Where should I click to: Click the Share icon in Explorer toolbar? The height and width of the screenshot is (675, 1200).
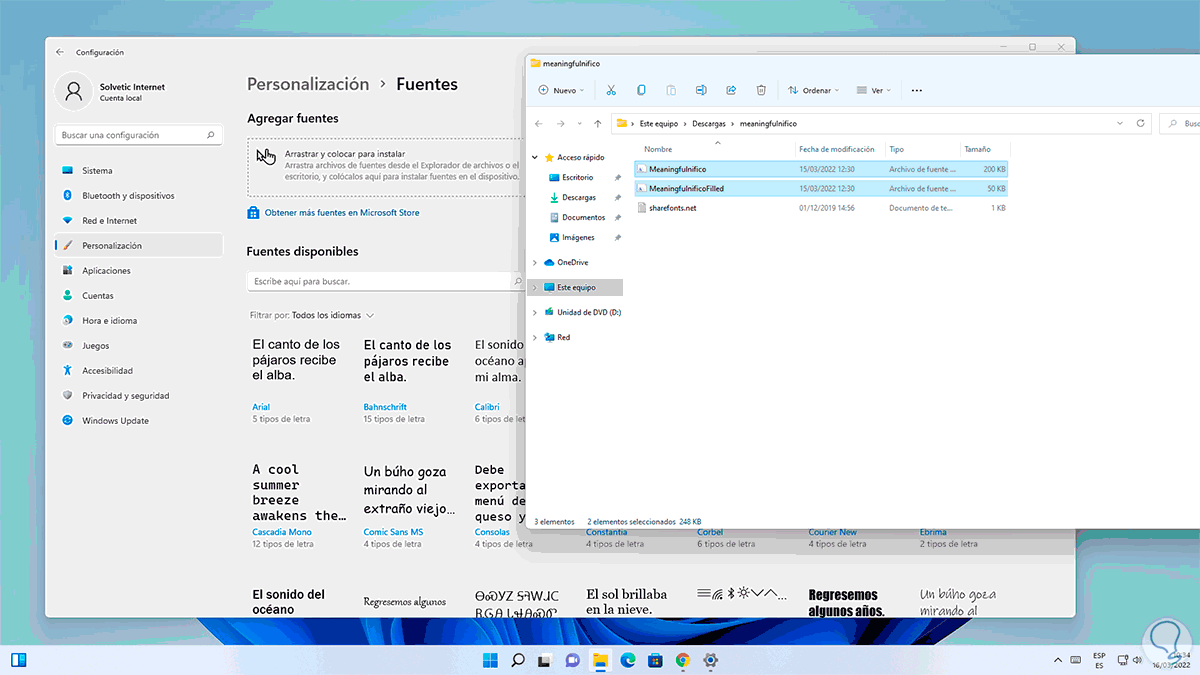731,90
